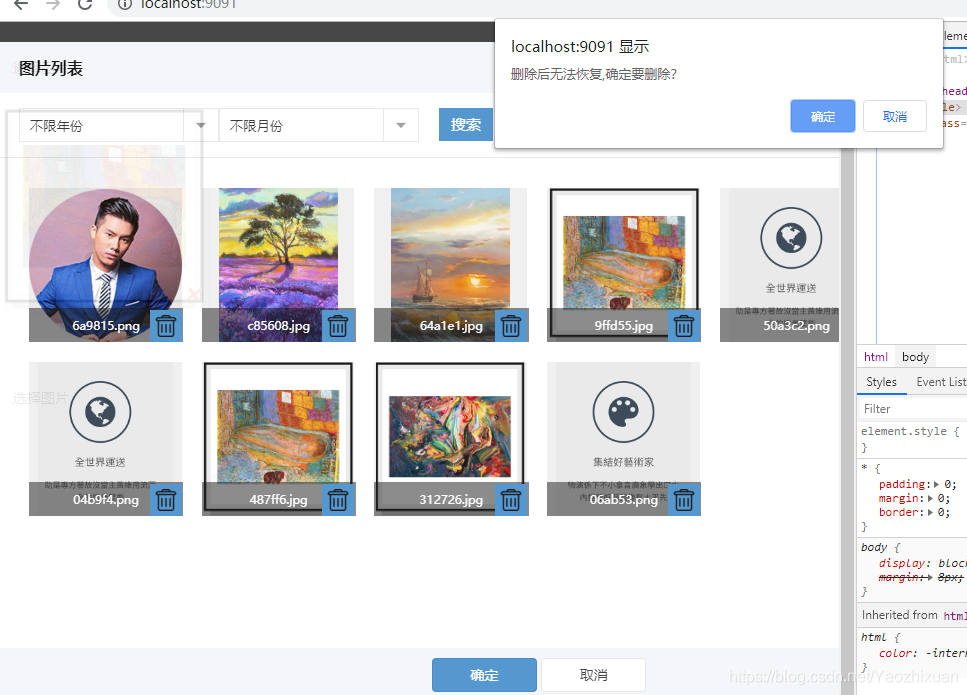Select the html breadcrumb in DevTools
The width and height of the screenshot is (967, 695).
click(x=876, y=357)
